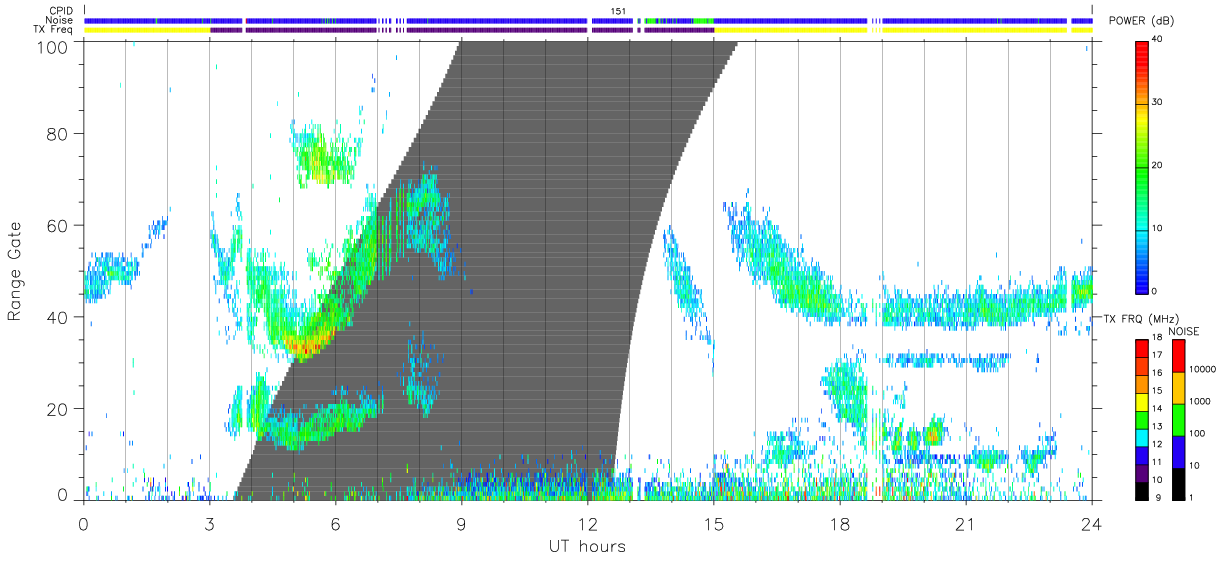Click the NOISE color bar legend

(1177, 419)
